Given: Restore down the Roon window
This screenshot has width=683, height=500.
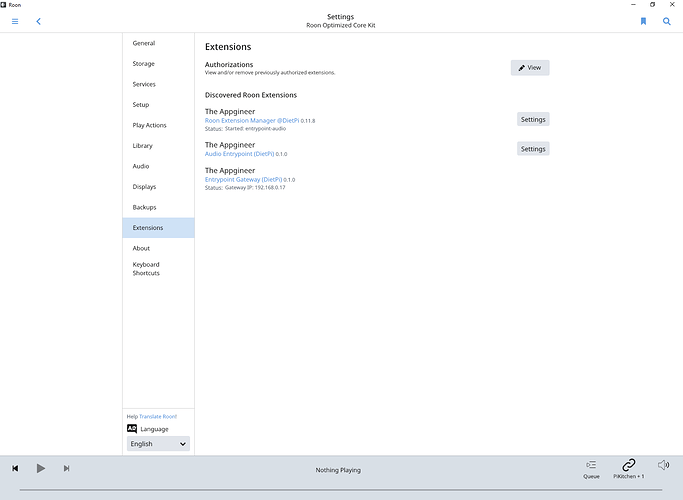Looking at the screenshot, I should pos(652,4).
